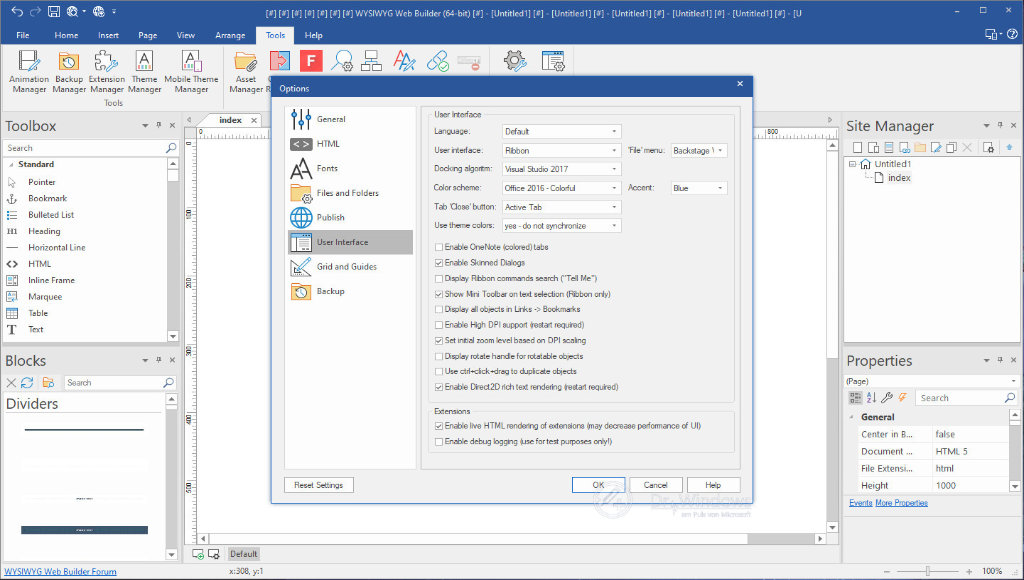This screenshot has height=580, width=1024.
Task: Open the Color scheme dropdown
Action: (562, 188)
